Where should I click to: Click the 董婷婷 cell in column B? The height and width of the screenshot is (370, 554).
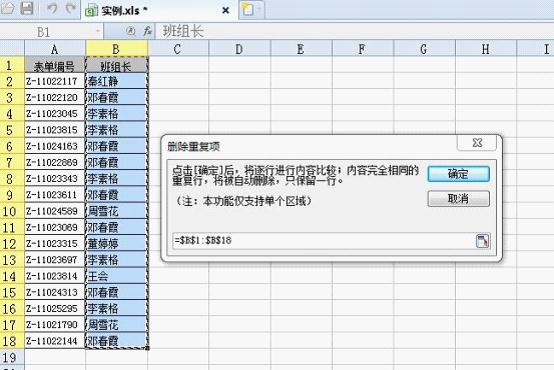click(116, 243)
